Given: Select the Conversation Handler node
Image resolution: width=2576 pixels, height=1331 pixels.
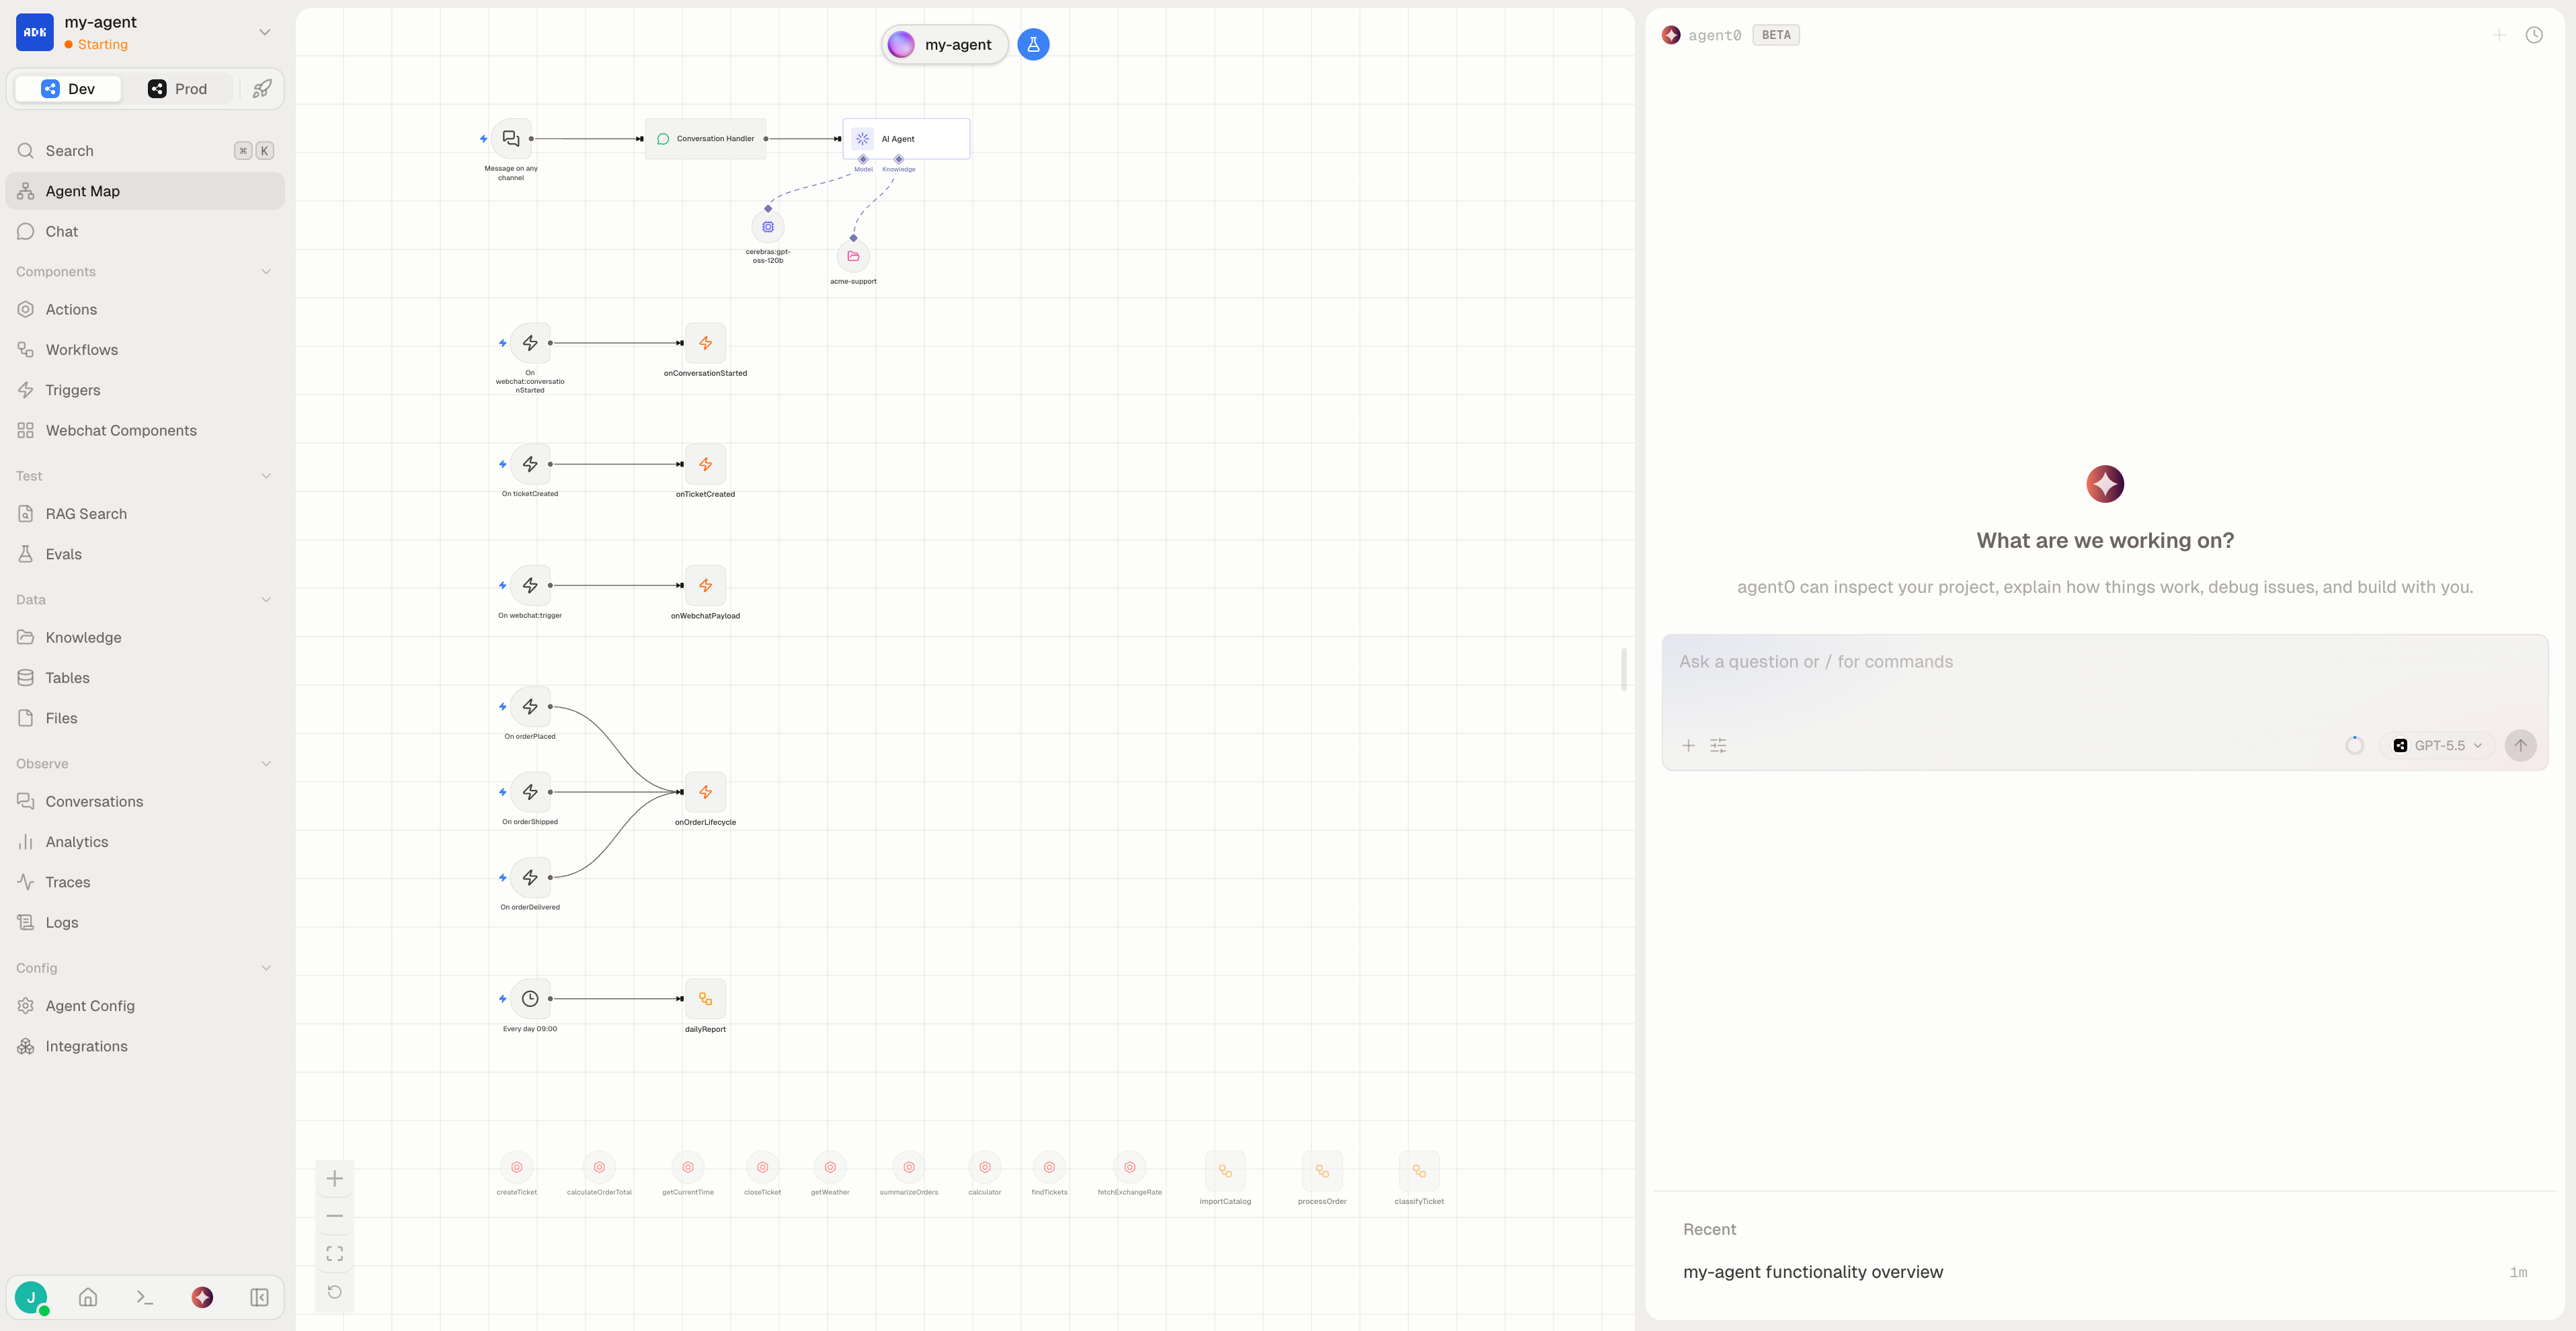Looking at the screenshot, I should [705, 139].
